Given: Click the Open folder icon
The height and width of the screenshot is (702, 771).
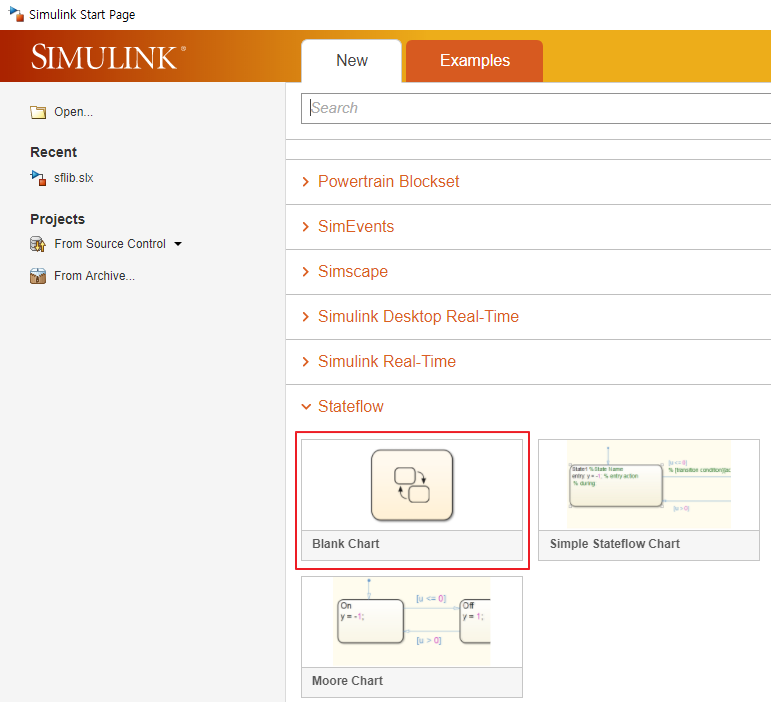Looking at the screenshot, I should click(x=38, y=113).
